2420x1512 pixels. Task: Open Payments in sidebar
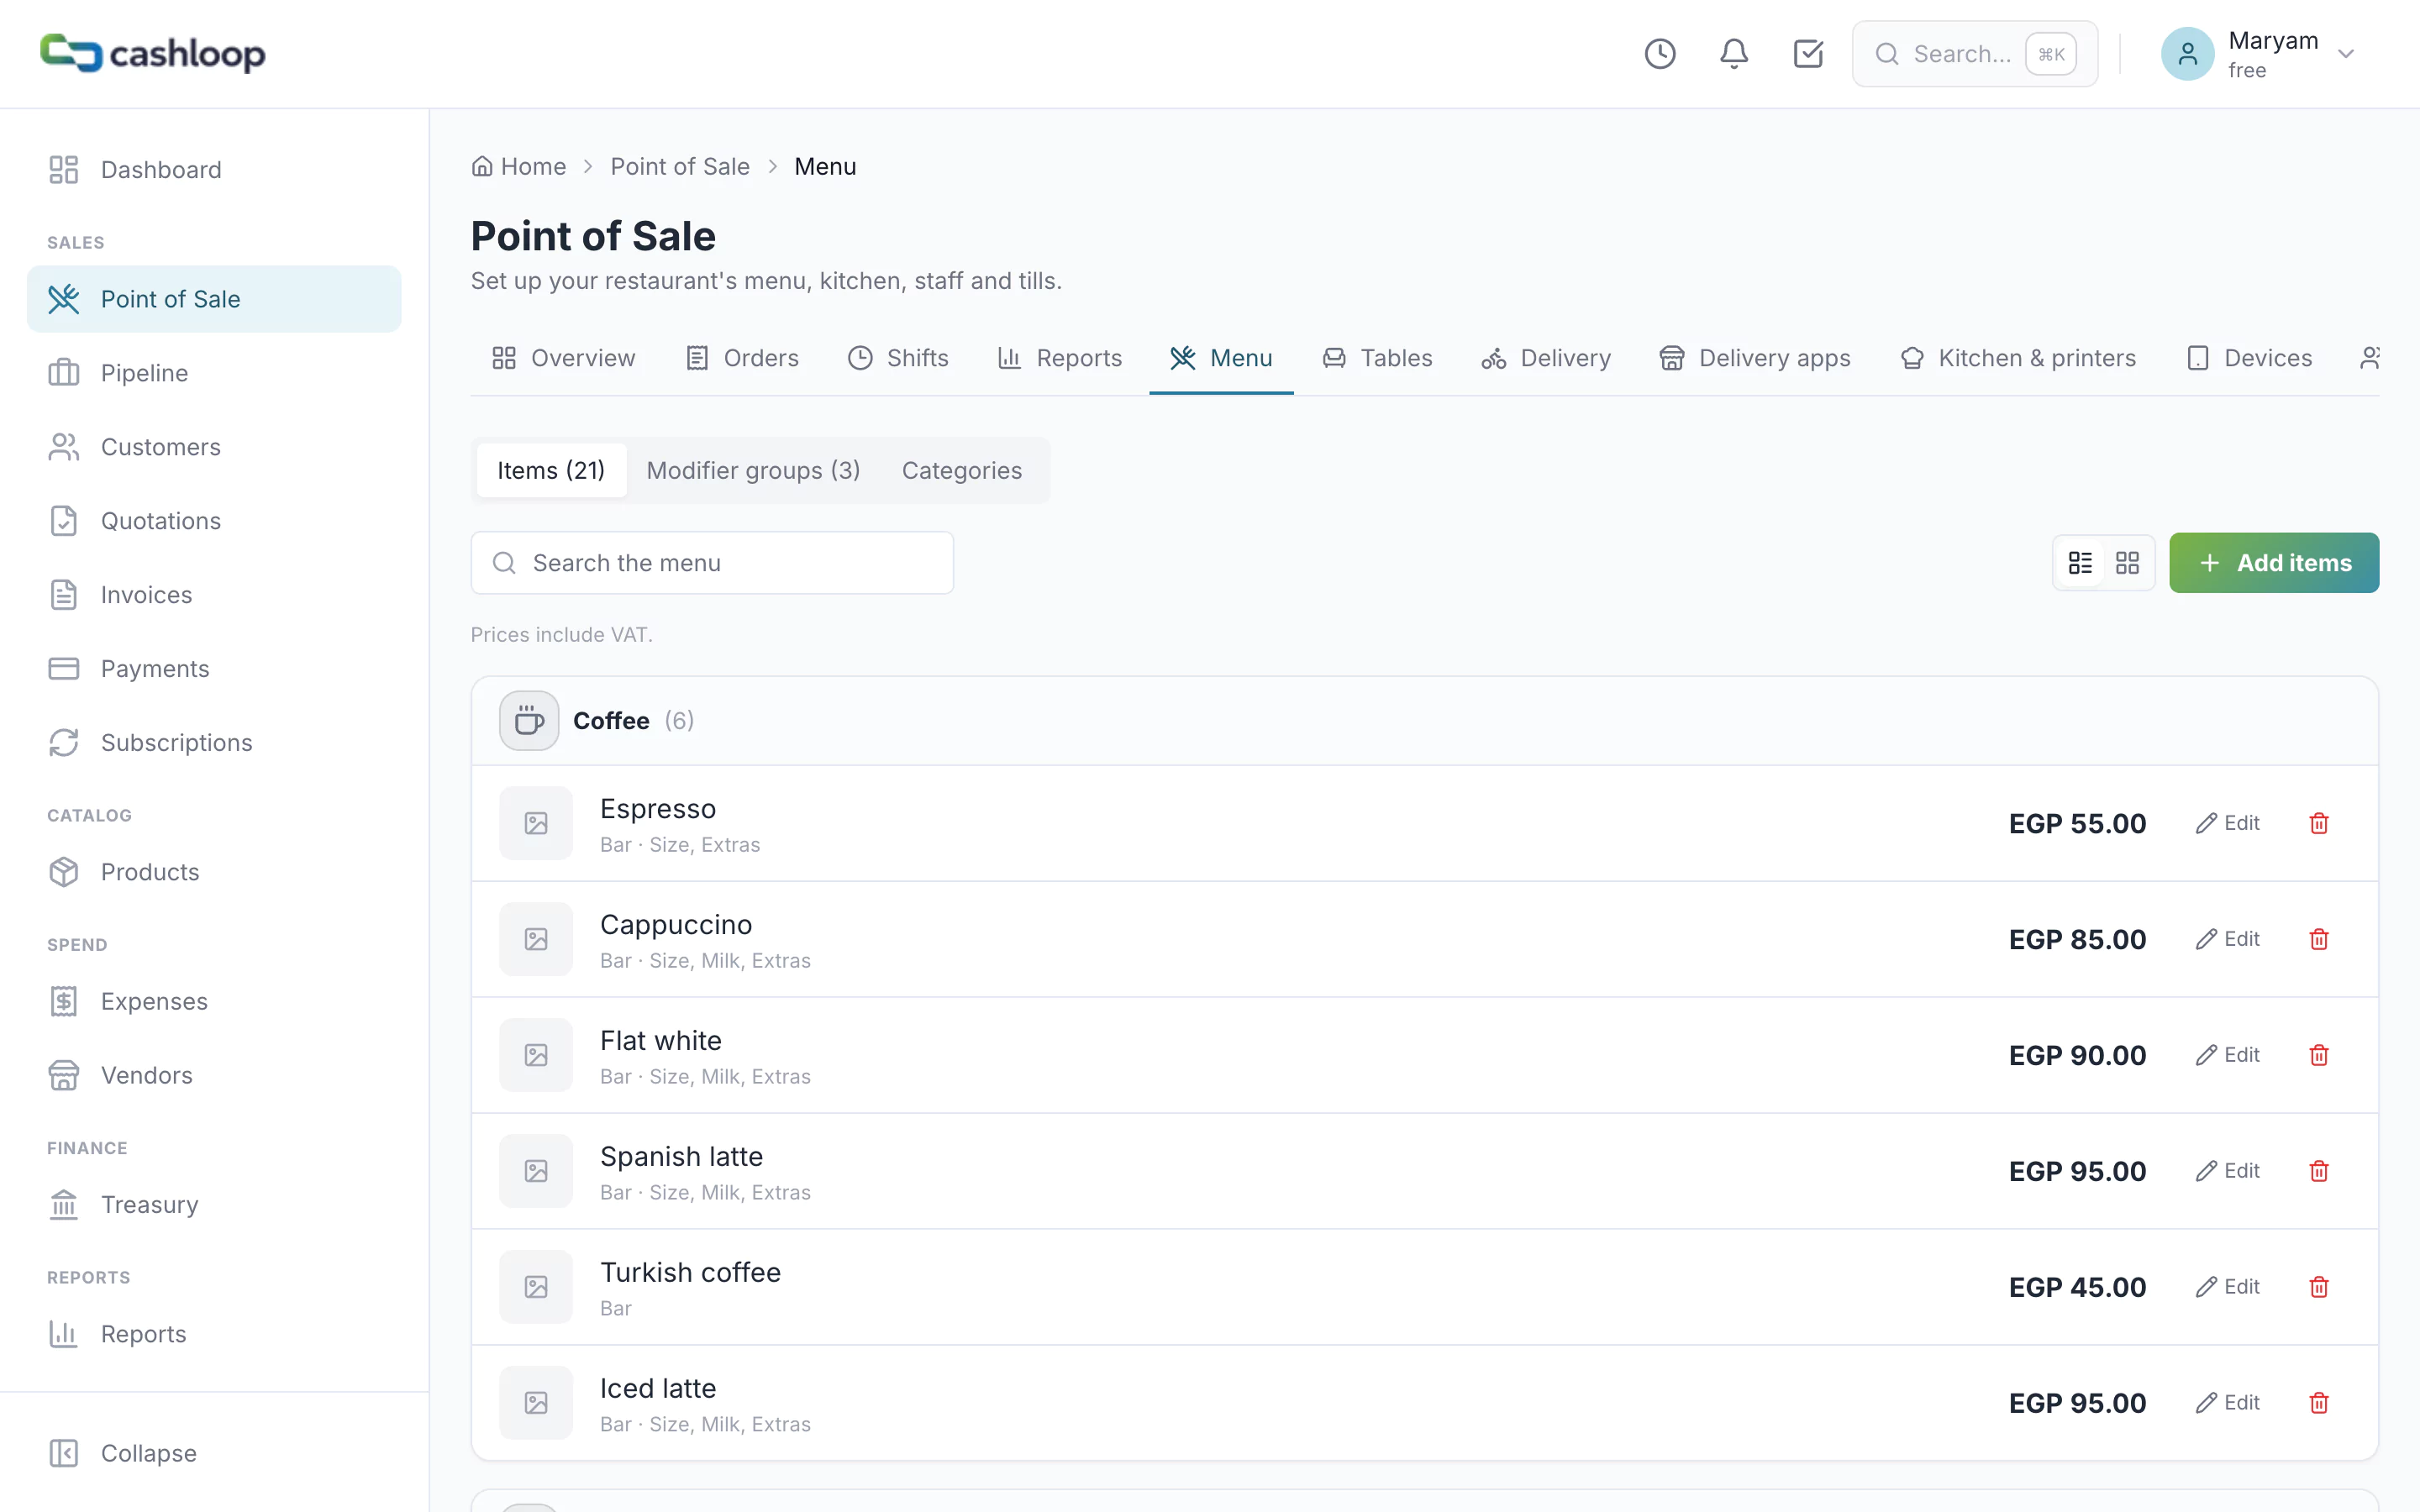click(x=214, y=669)
